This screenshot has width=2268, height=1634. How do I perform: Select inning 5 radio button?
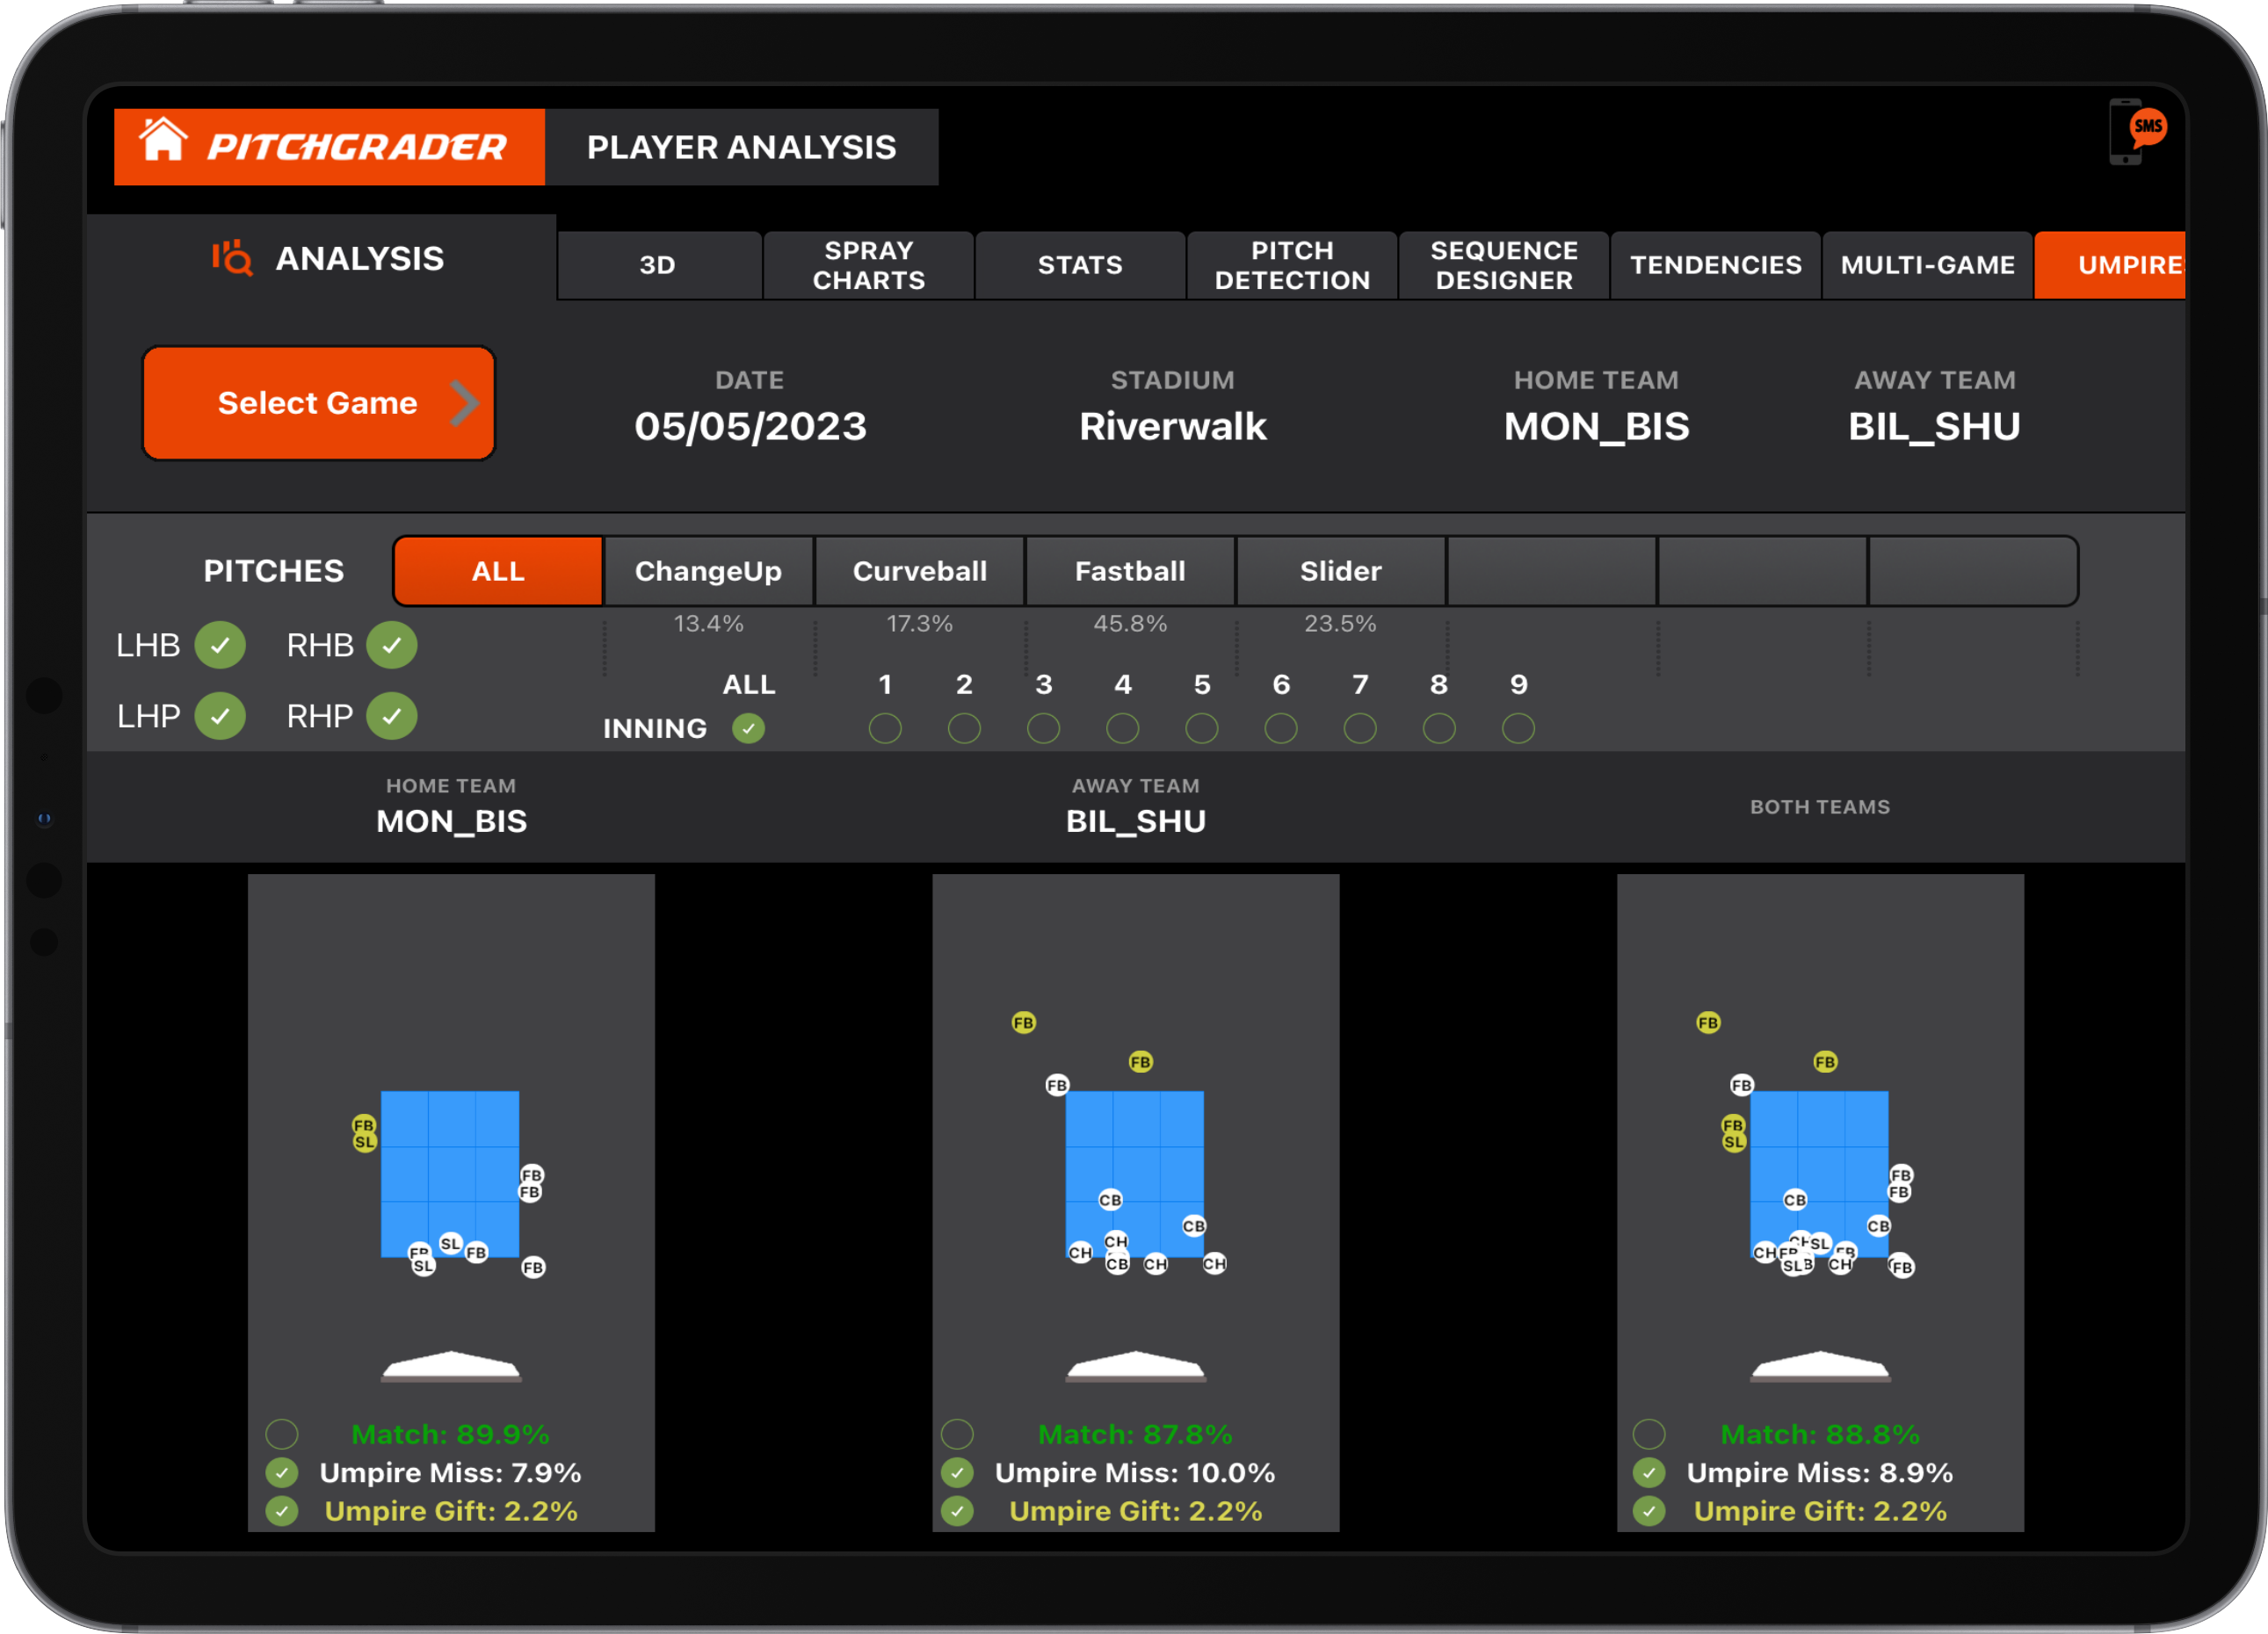click(1201, 728)
